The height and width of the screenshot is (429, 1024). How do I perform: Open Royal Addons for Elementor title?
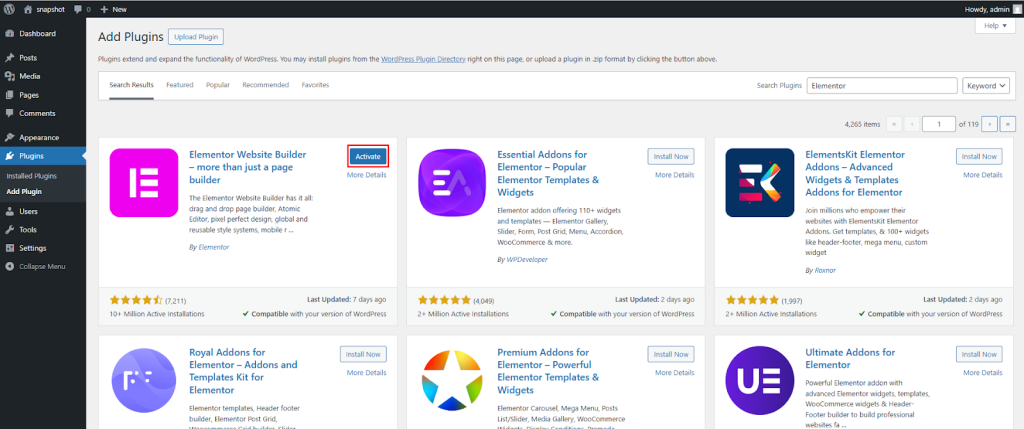[x=243, y=371]
